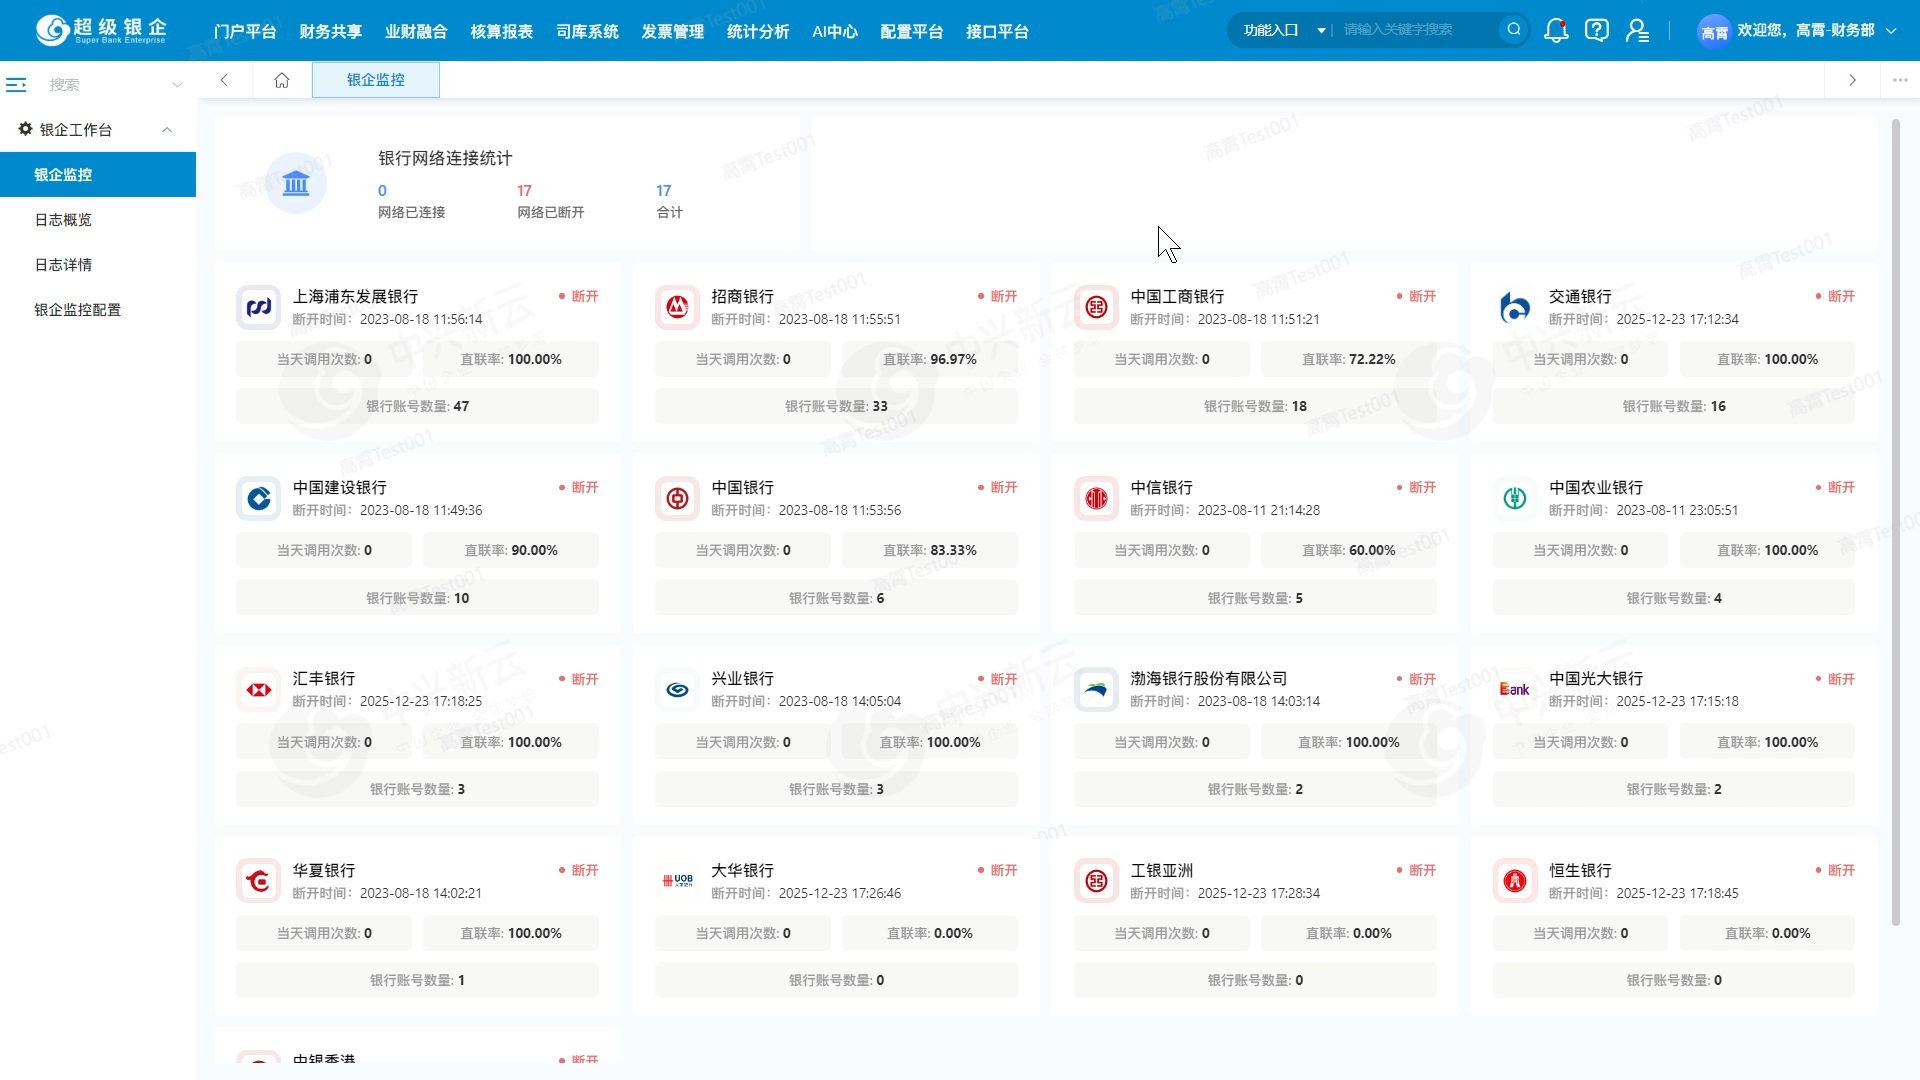Collapse sidebar with hamburger menu icon

16,85
